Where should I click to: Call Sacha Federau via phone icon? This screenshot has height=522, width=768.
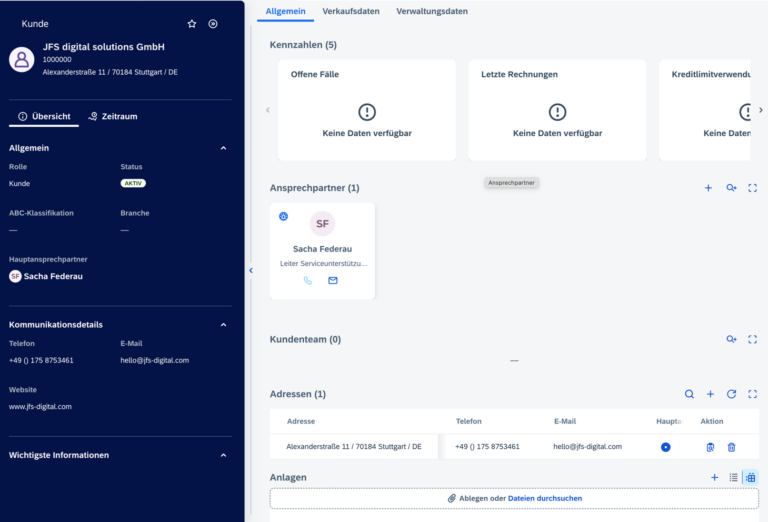pos(308,280)
